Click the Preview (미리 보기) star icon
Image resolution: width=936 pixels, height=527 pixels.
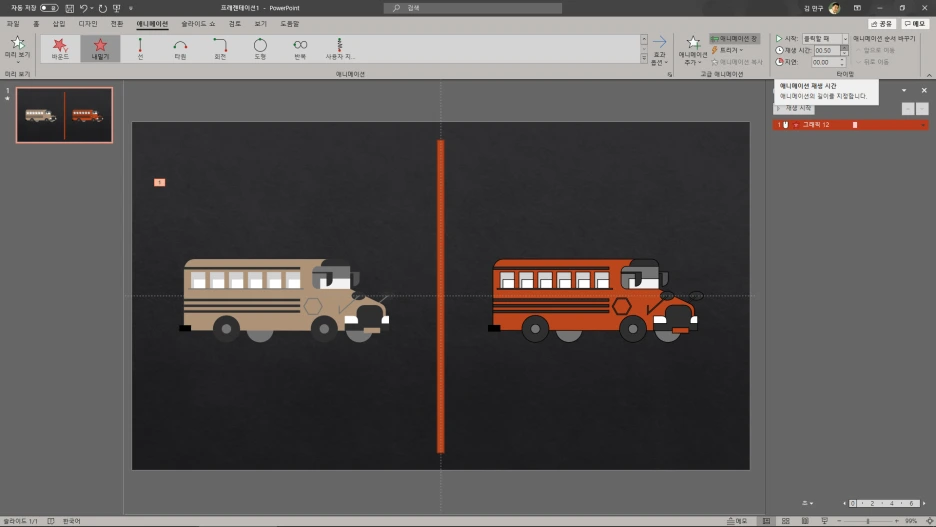(x=17, y=43)
